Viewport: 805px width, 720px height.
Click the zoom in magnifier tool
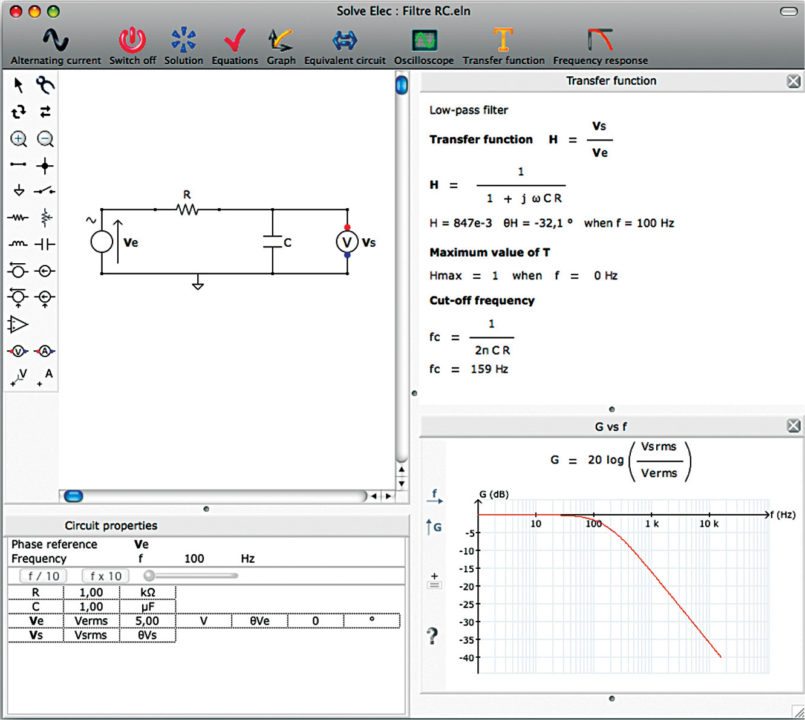click(x=19, y=139)
